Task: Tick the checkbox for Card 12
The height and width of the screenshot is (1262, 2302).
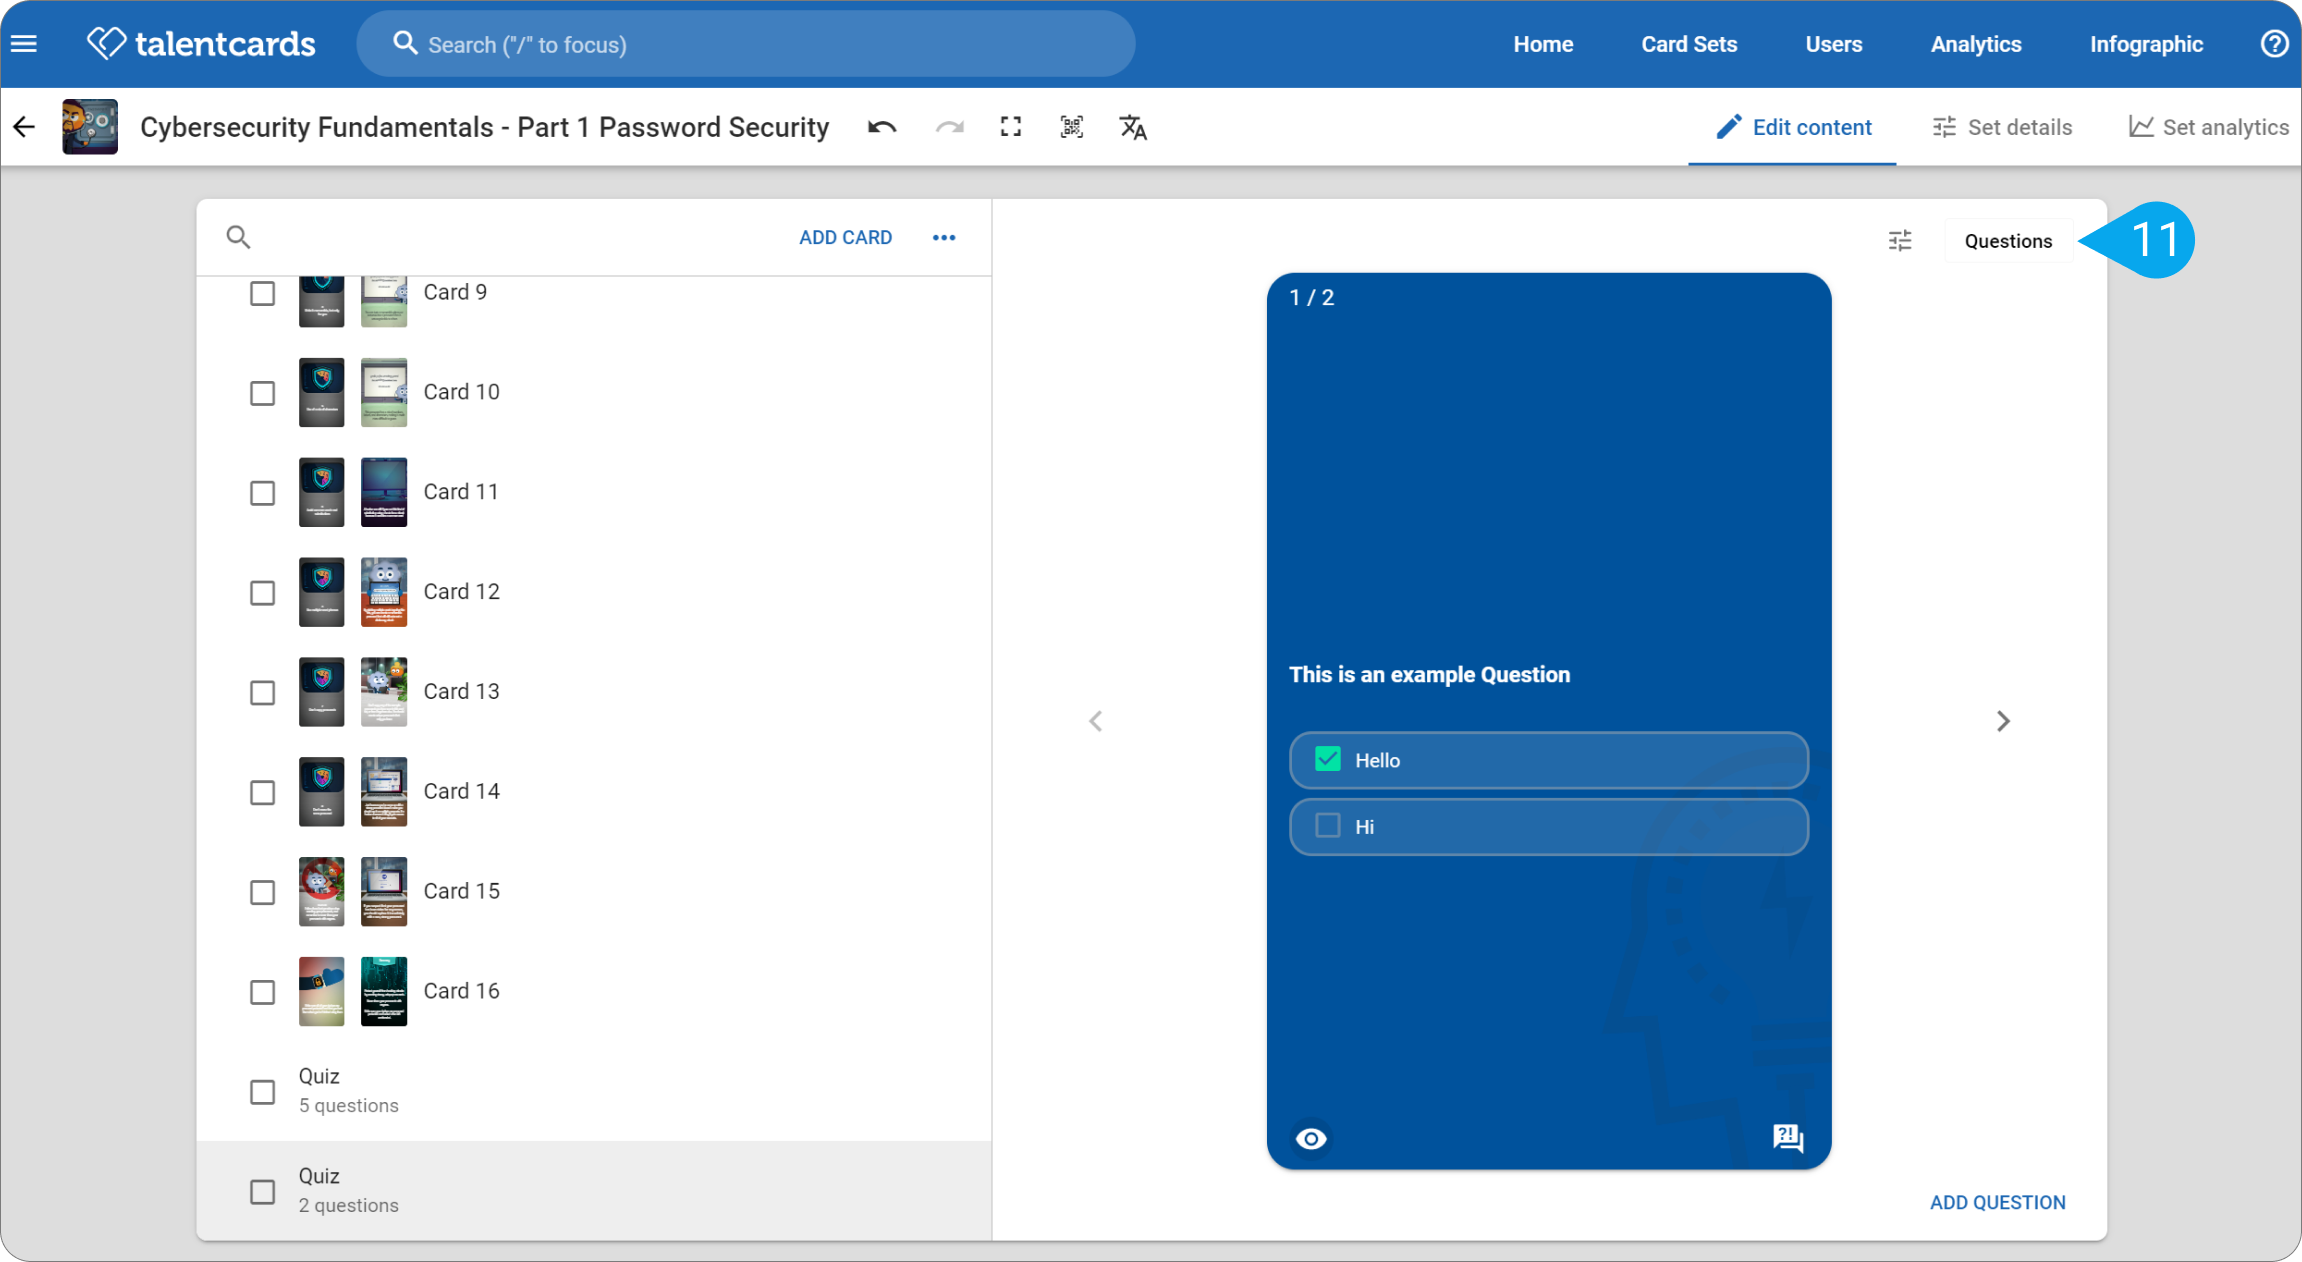Action: (x=262, y=592)
